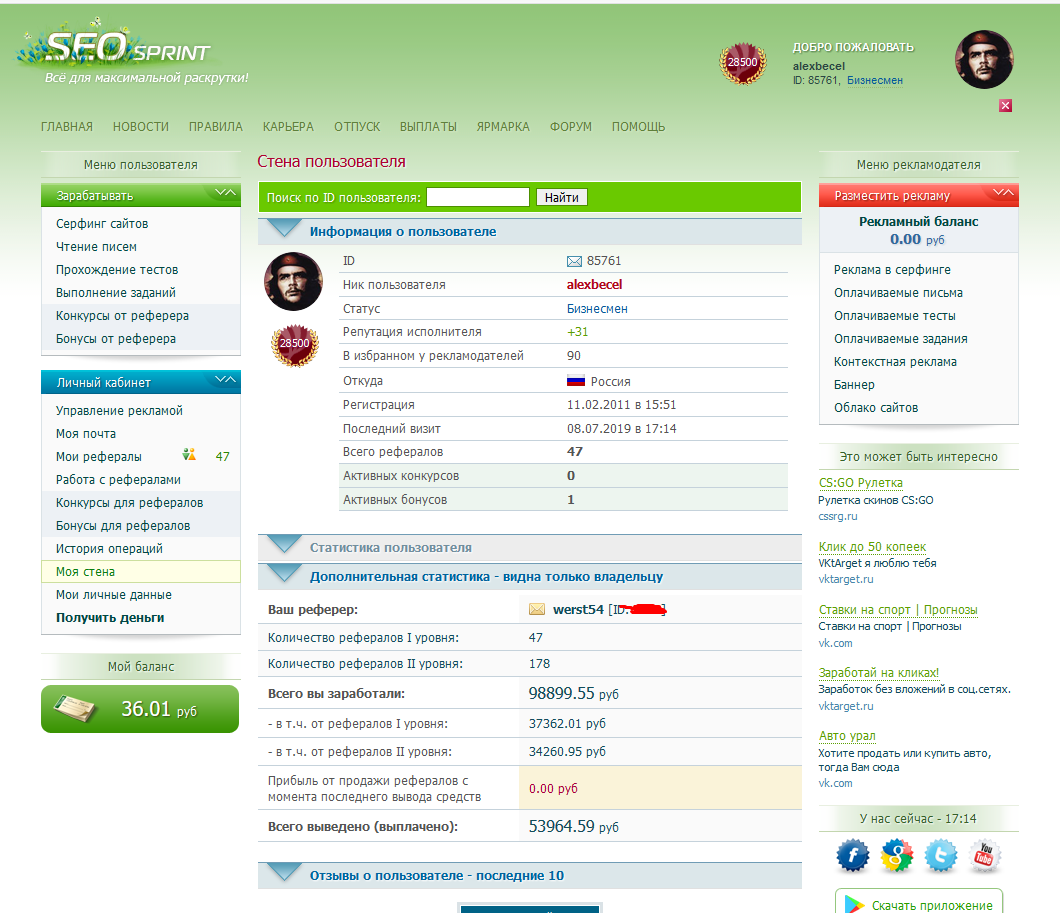Click the money icon in balance box

click(x=76, y=708)
